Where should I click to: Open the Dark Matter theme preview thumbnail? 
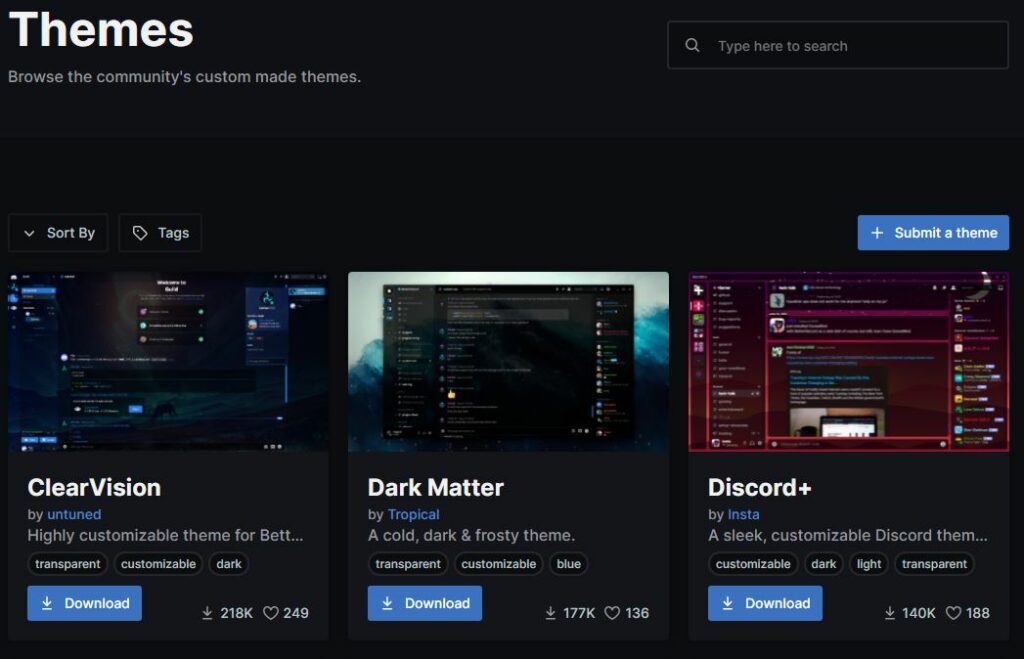(x=508, y=361)
